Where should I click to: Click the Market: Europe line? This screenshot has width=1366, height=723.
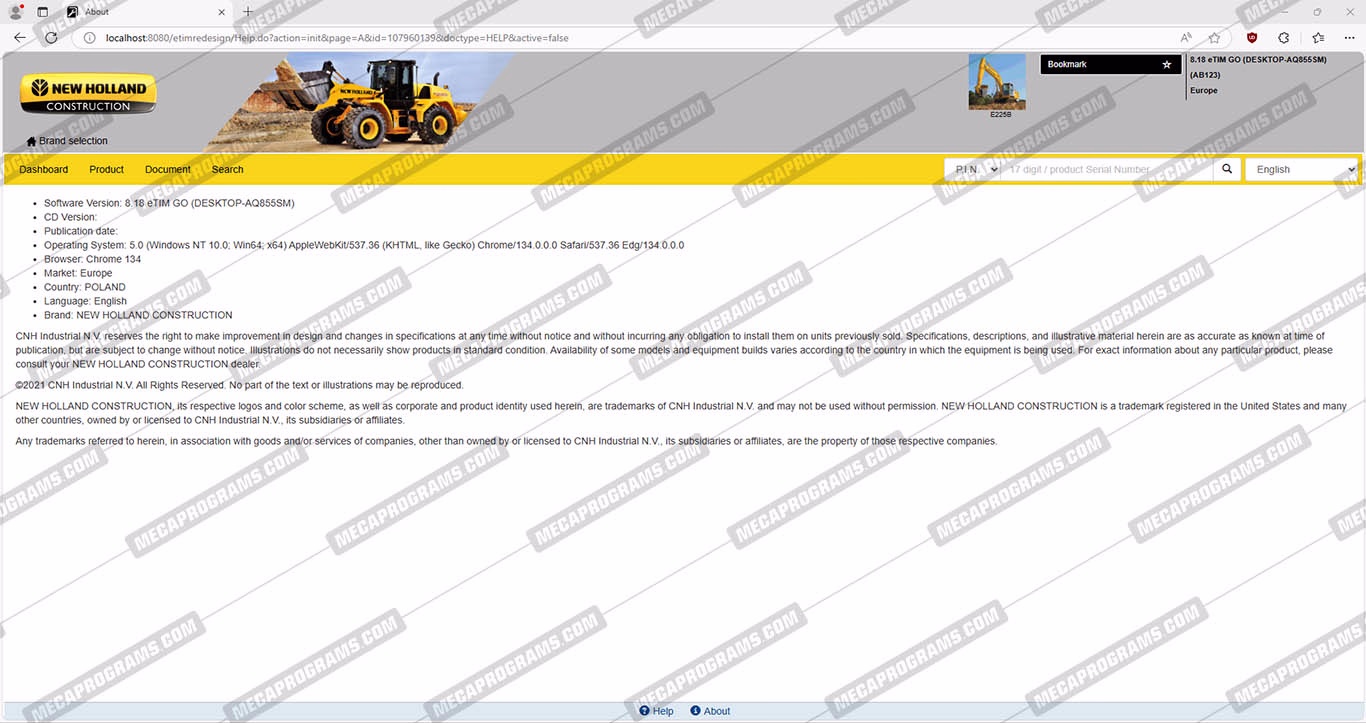pos(78,273)
